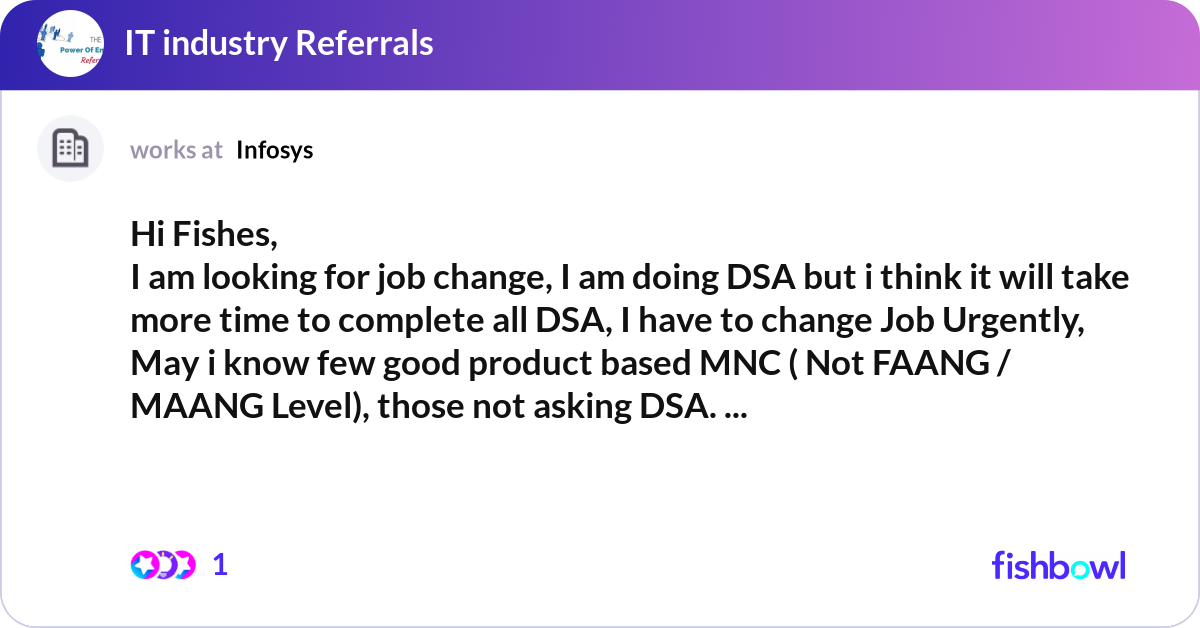Image resolution: width=1200 pixels, height=628 pixels.
Task: Click the purple lightbulb reaction icon
Action: click(x=165, y=565)
